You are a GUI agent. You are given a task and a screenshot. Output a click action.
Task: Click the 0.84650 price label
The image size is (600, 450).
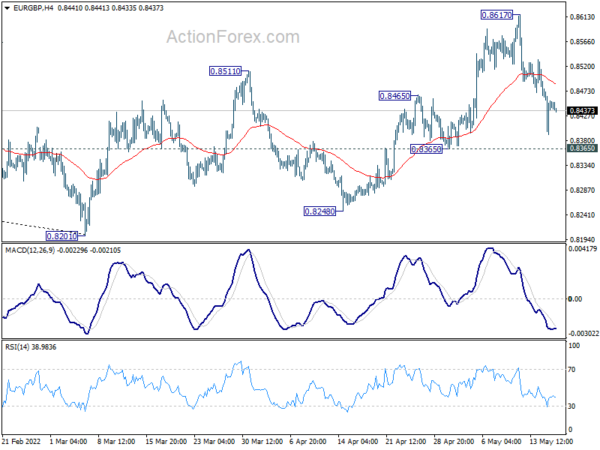[x=395, y=96]
